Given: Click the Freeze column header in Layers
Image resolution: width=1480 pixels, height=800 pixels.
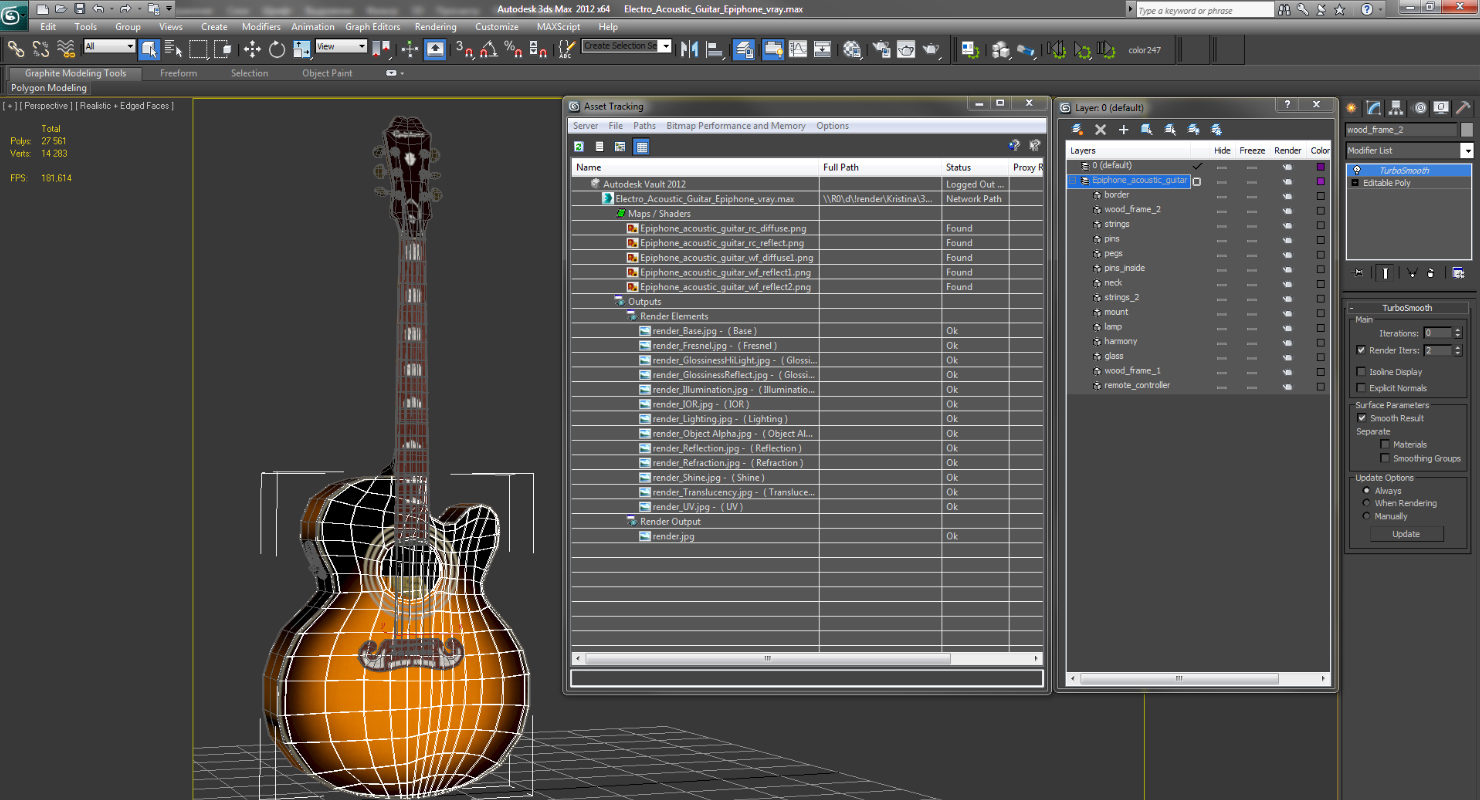Looking at the screenshot, I should [x=1252, y=151].
